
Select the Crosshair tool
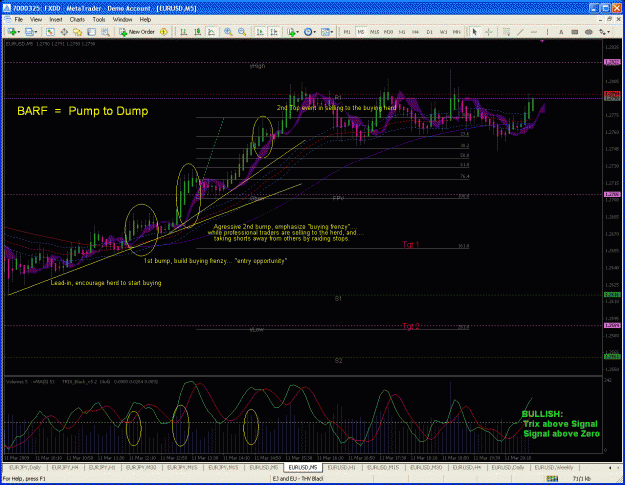(x=489, y=32)
